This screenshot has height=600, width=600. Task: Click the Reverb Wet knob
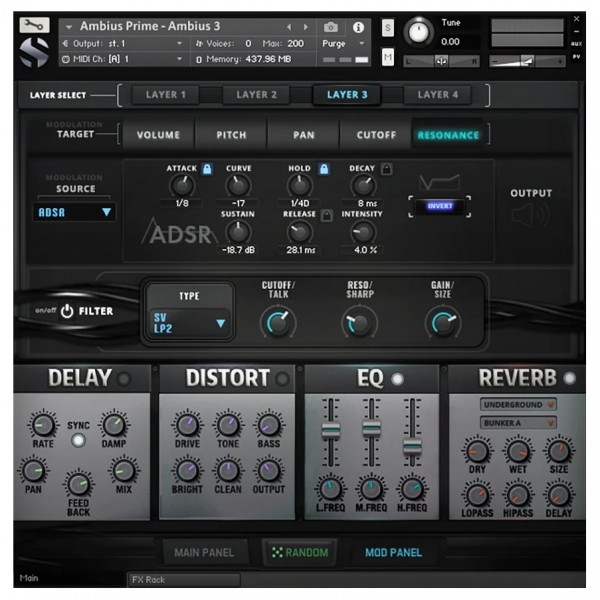coord(517,451)
